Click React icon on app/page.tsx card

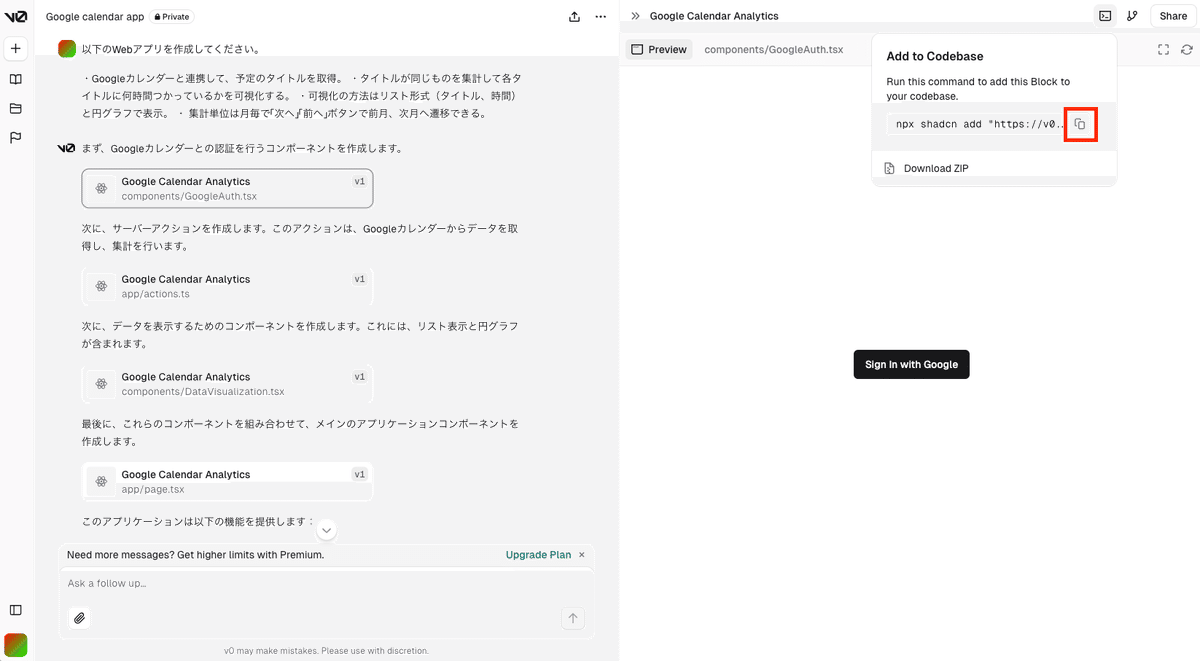pos(101,482)
